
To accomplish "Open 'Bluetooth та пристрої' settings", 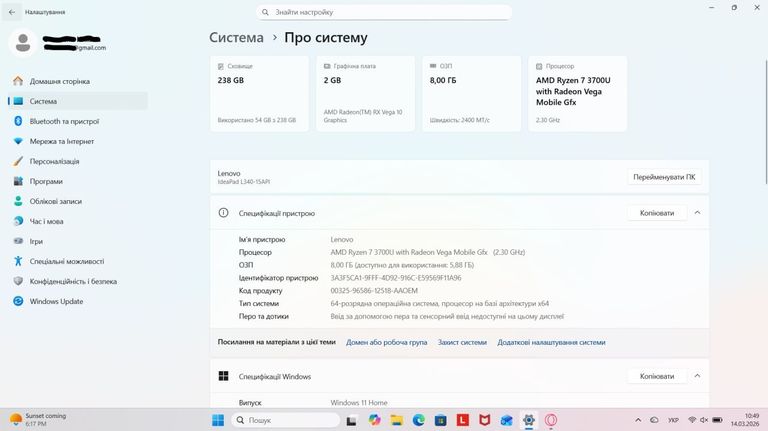I will [x=77, y=121].
